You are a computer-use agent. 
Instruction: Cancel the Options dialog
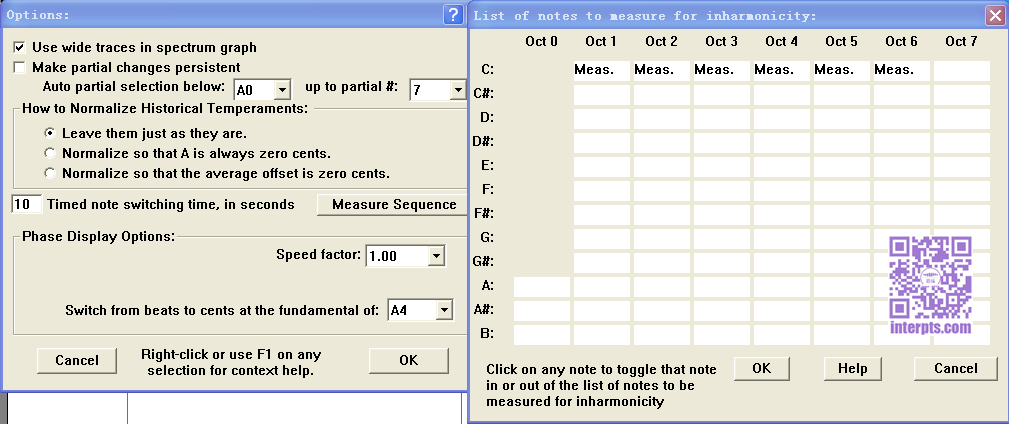(77, 360)
